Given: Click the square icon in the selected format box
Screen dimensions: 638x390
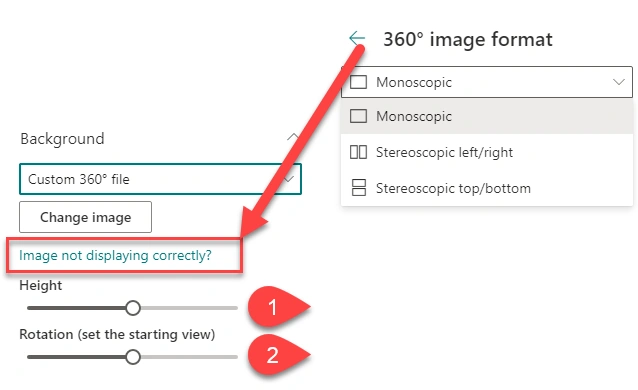Looking at the screenshot, I should [358, 82].
